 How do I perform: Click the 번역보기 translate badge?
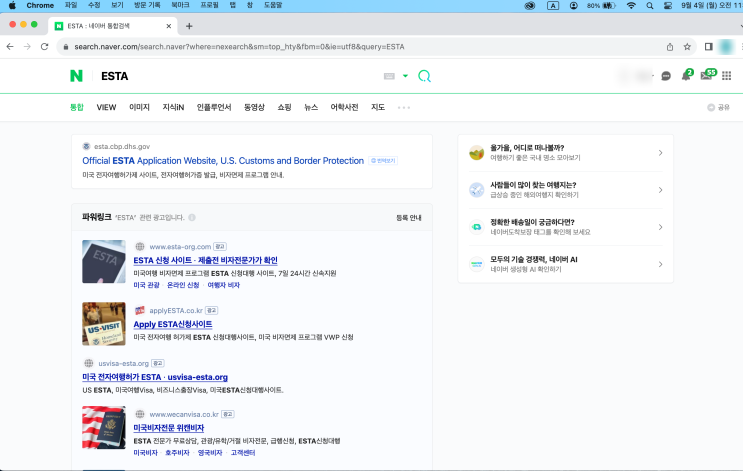(383, 161)
